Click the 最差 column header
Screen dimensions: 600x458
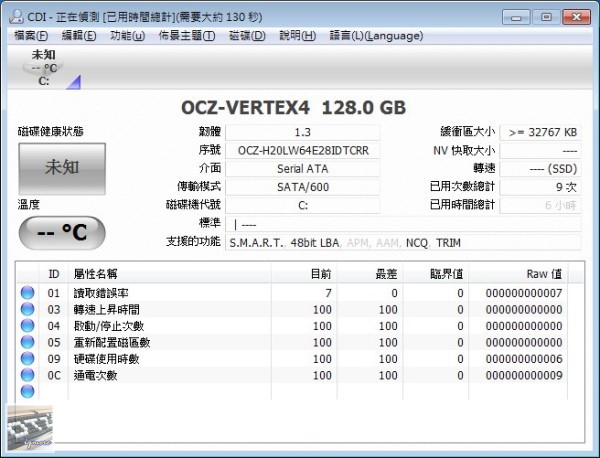[370, 274]
